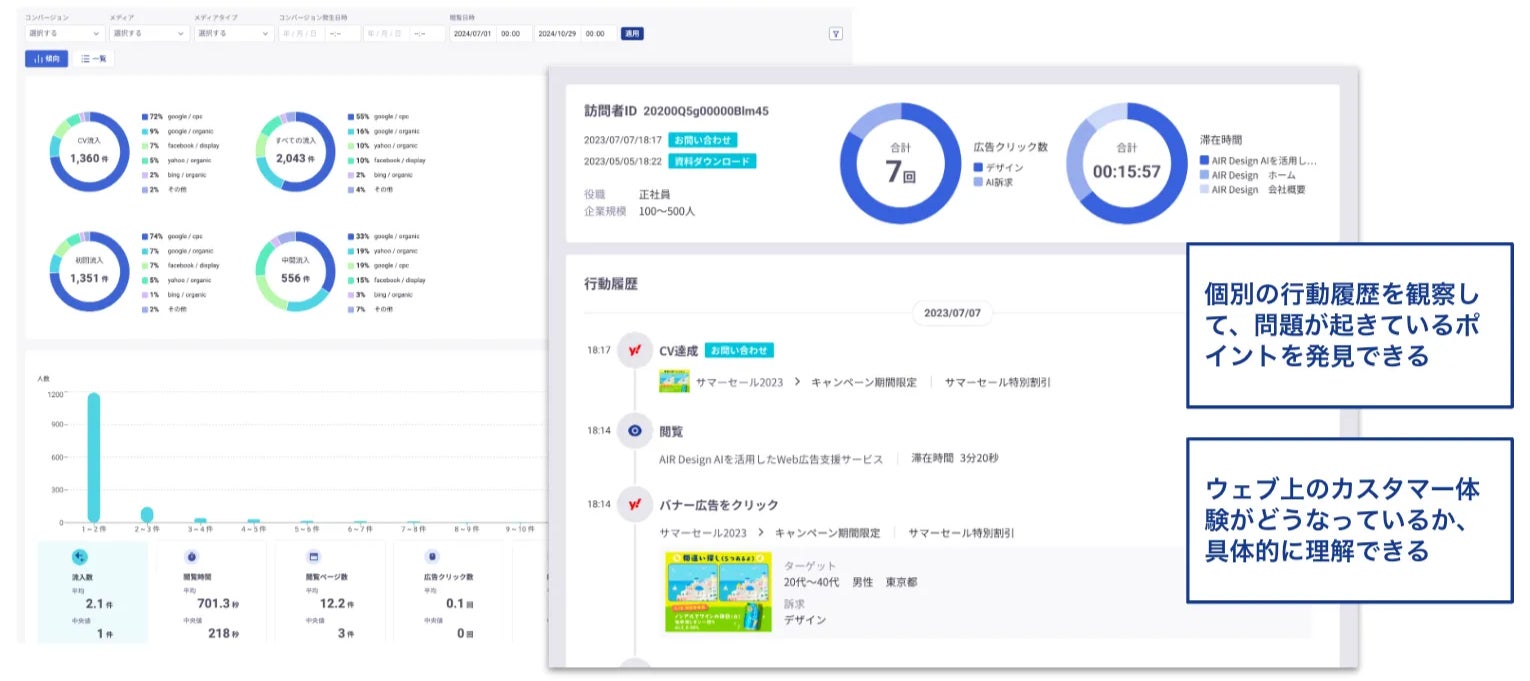Click the デザイン legend swatch under 広告クリック数
This screenshot has width=1530, height=681.
(x=978, y=168)
